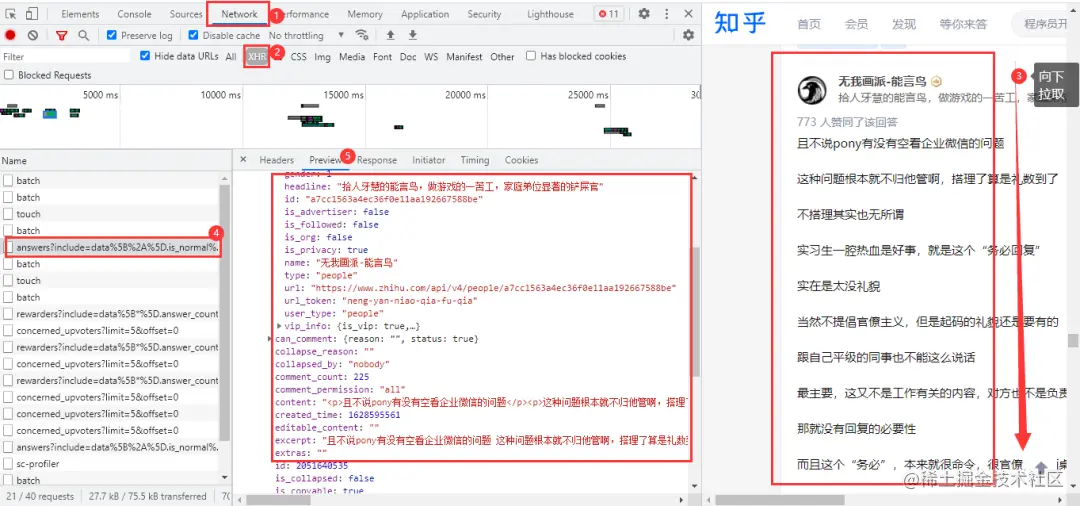The width and height of the screenshot is (1080, 506).
Task: Select the Network tab
Action: [239, 14]
